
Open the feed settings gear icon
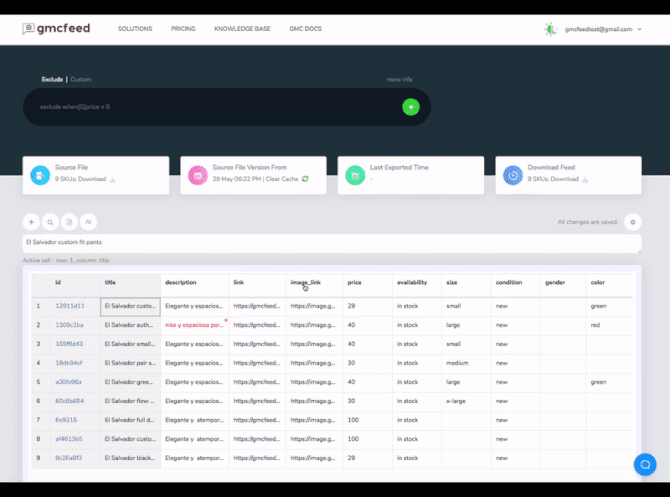pyautogui.click(x=633, y=222)
